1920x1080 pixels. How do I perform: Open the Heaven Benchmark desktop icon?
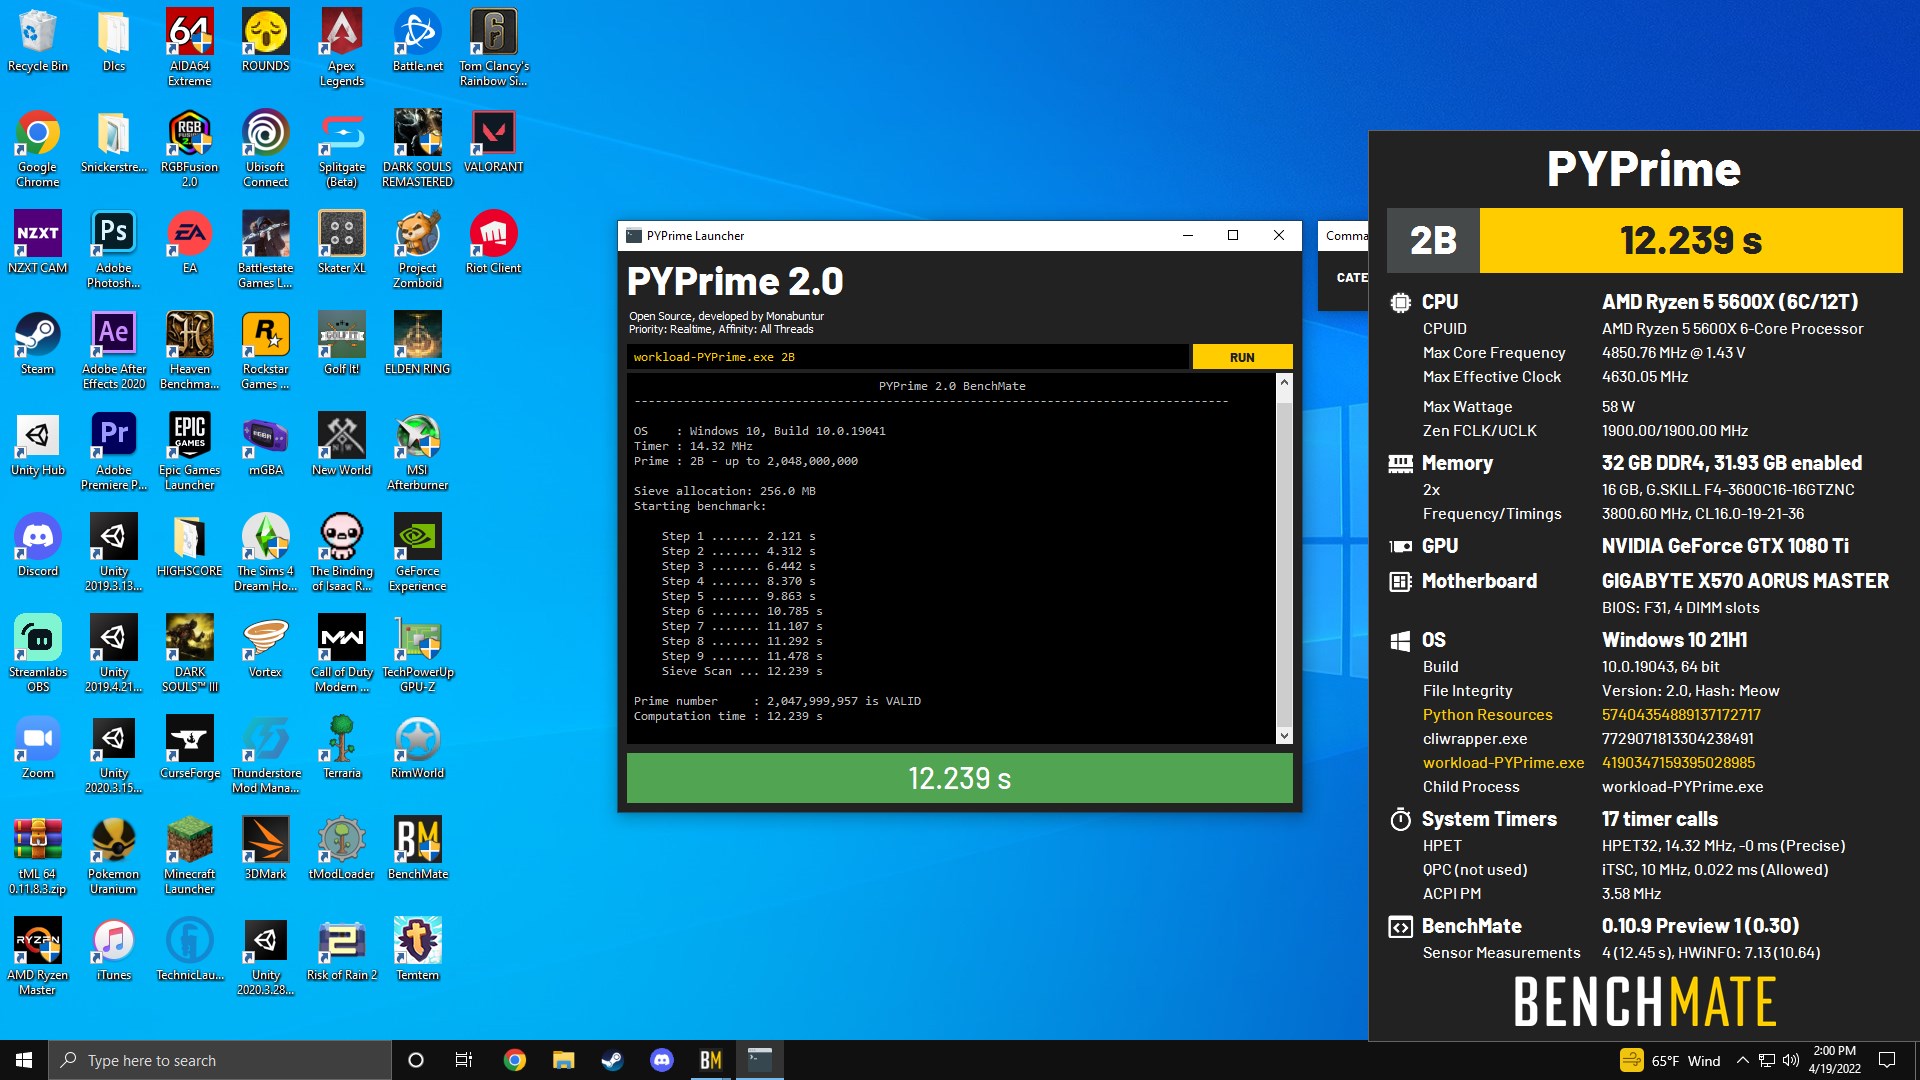coord(190,350)
